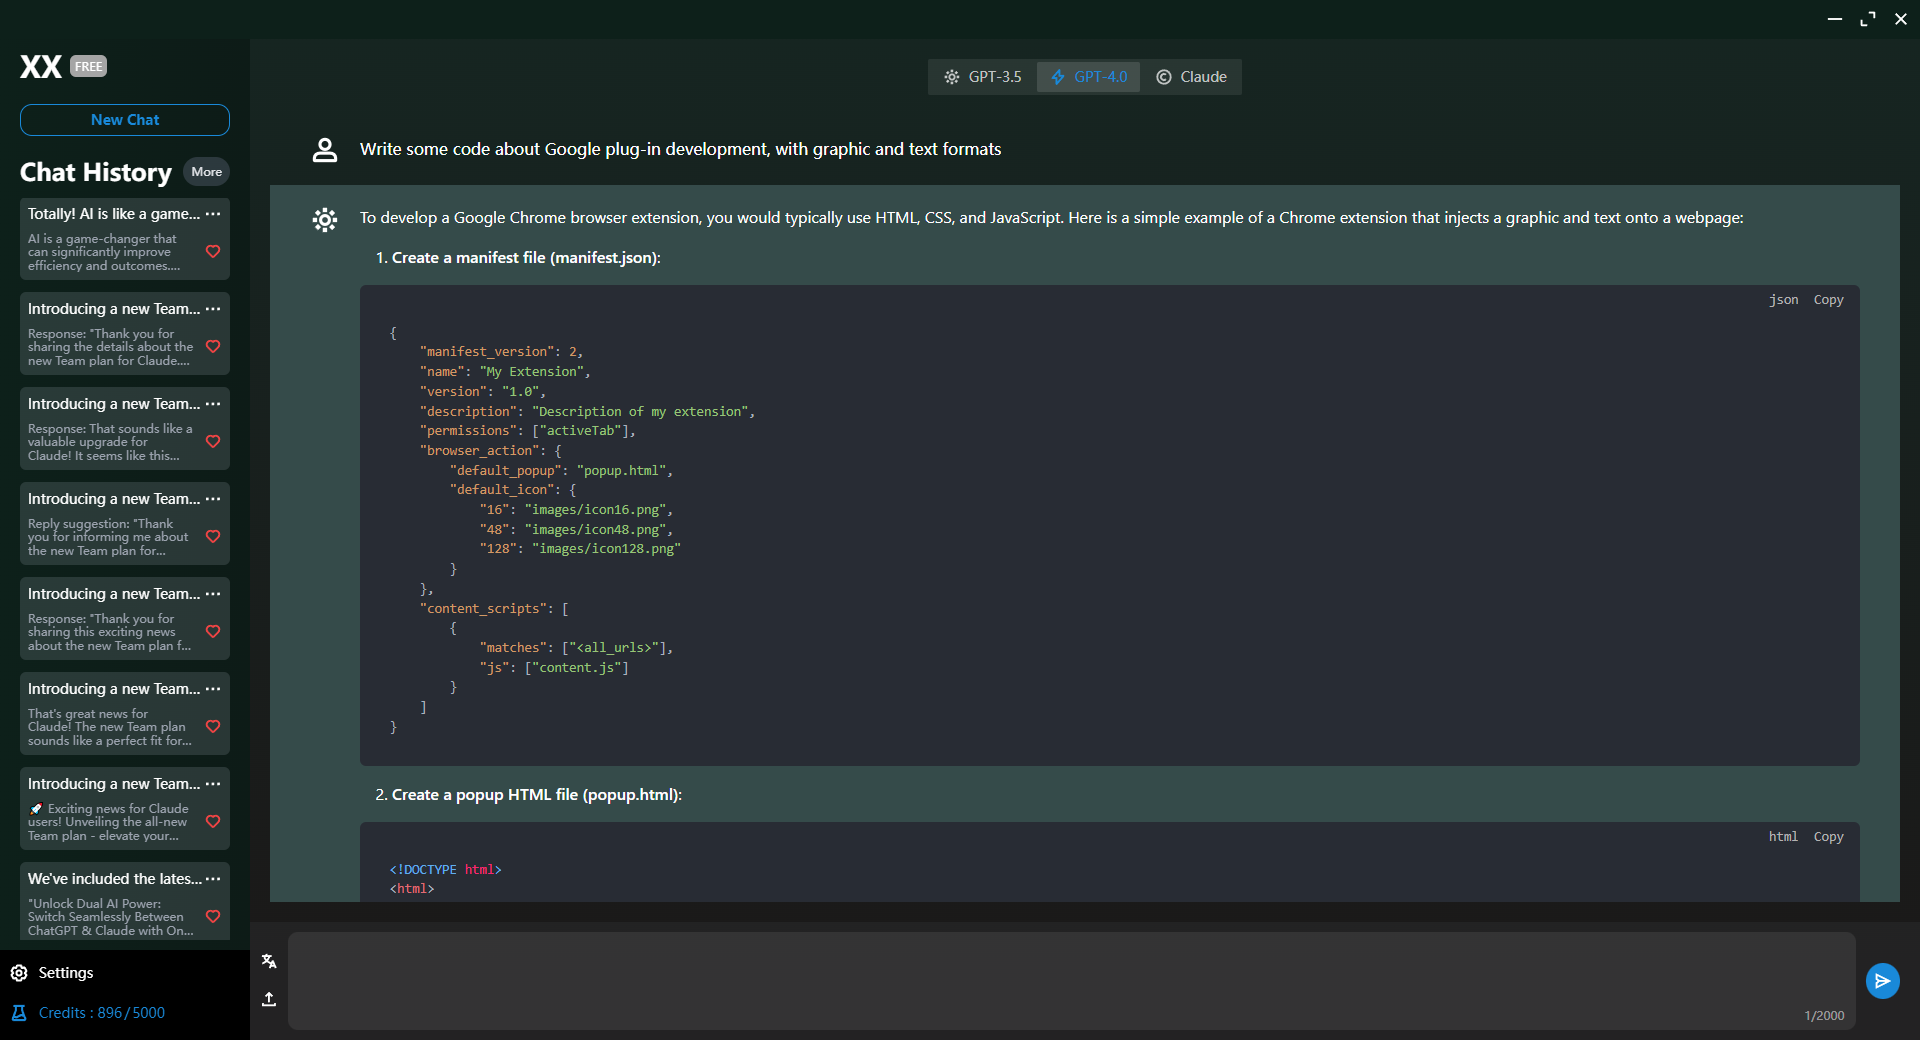
Task: Click the credits flask icon
Action: [x=19, y=1013]
